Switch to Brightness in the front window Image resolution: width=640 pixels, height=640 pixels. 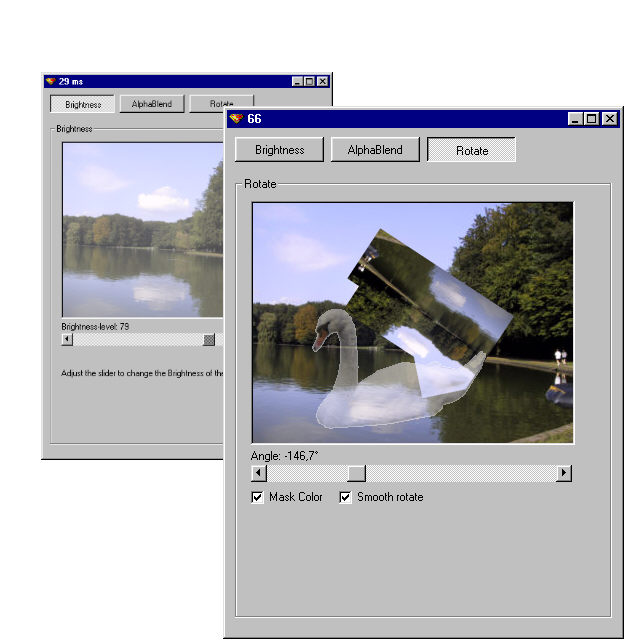(279, 150)
